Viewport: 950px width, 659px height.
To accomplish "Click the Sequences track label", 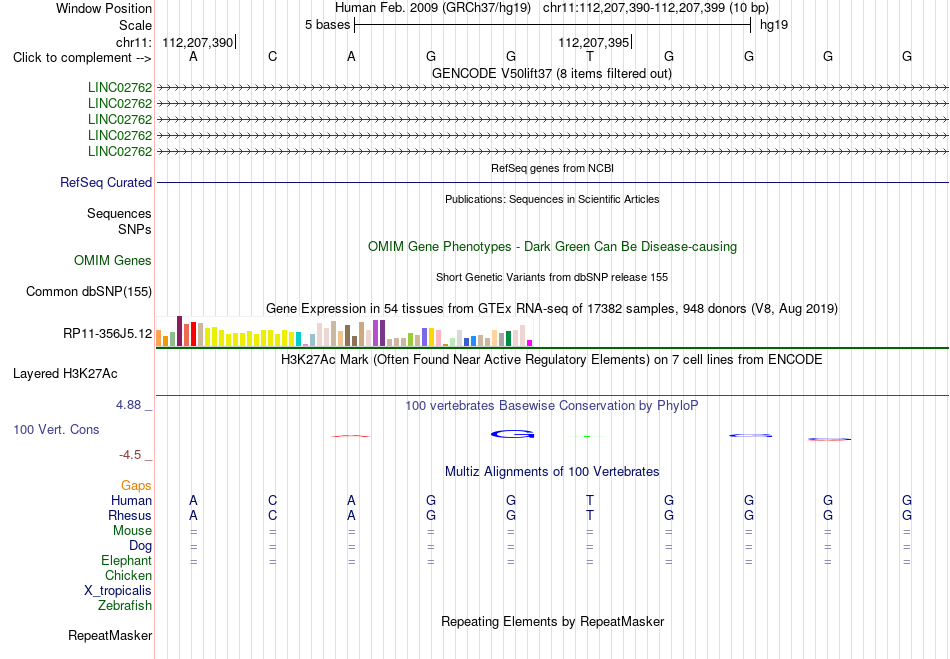I will point(119,213).
